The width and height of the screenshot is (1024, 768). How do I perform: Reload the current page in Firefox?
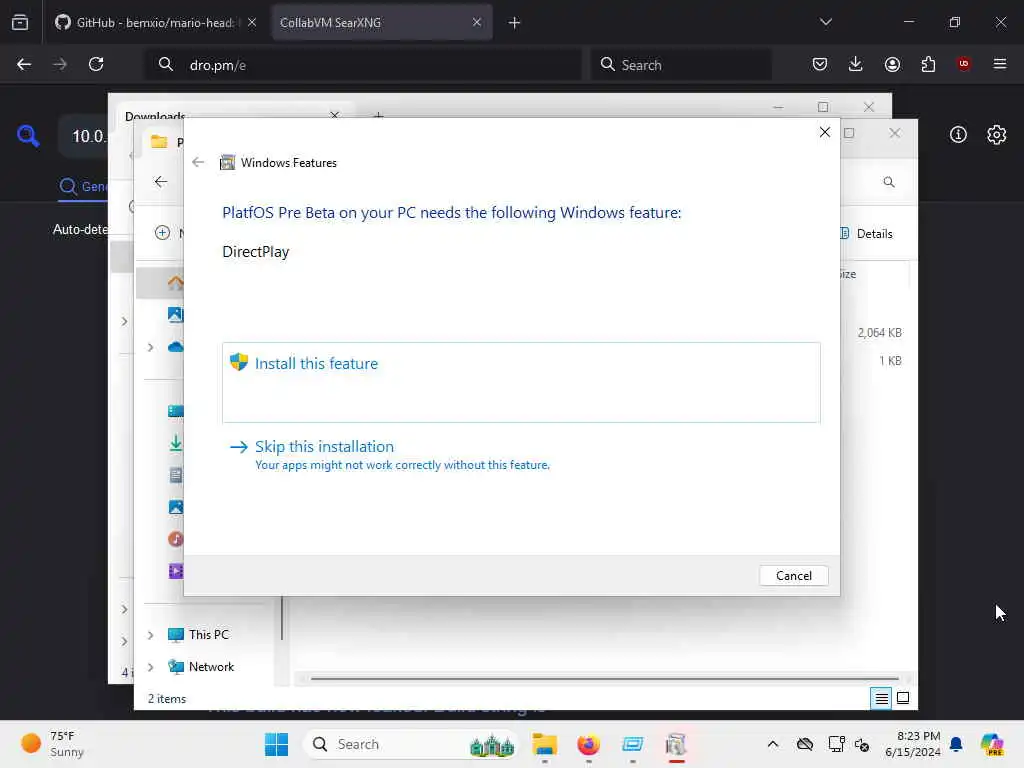96,64
